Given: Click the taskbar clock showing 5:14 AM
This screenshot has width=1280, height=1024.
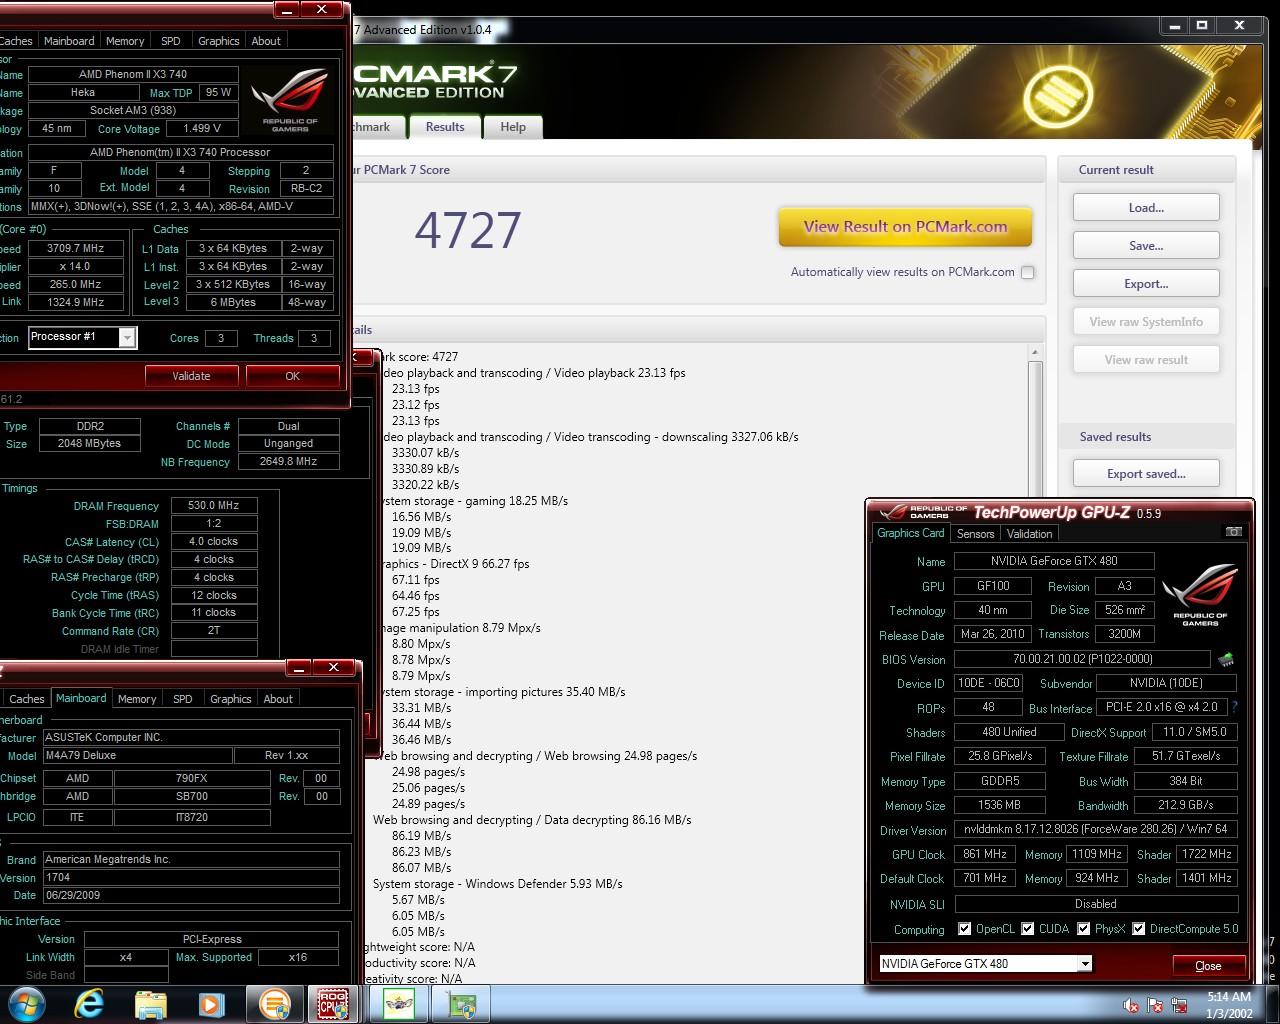Looking at the screenshot, I should (x=1228, y=997).
